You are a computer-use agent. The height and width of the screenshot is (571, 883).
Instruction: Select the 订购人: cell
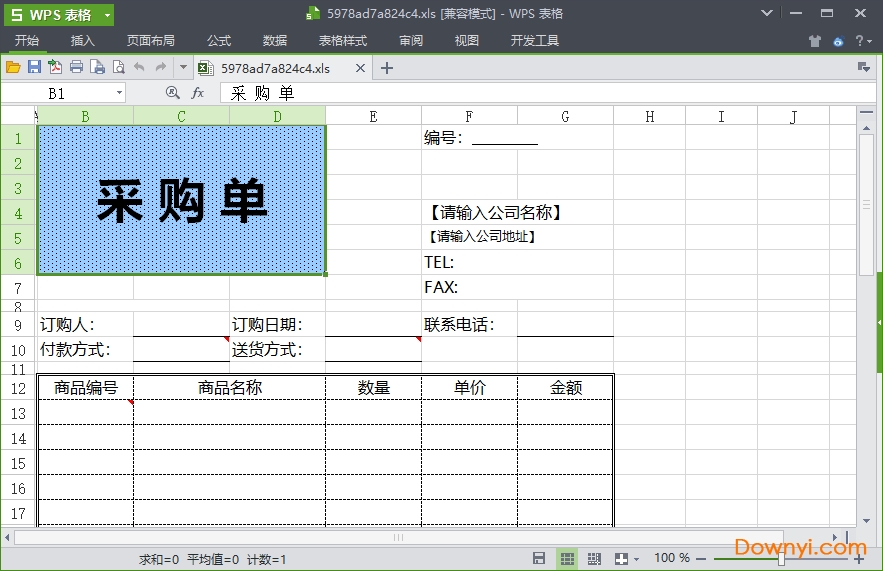click(85, 324)
